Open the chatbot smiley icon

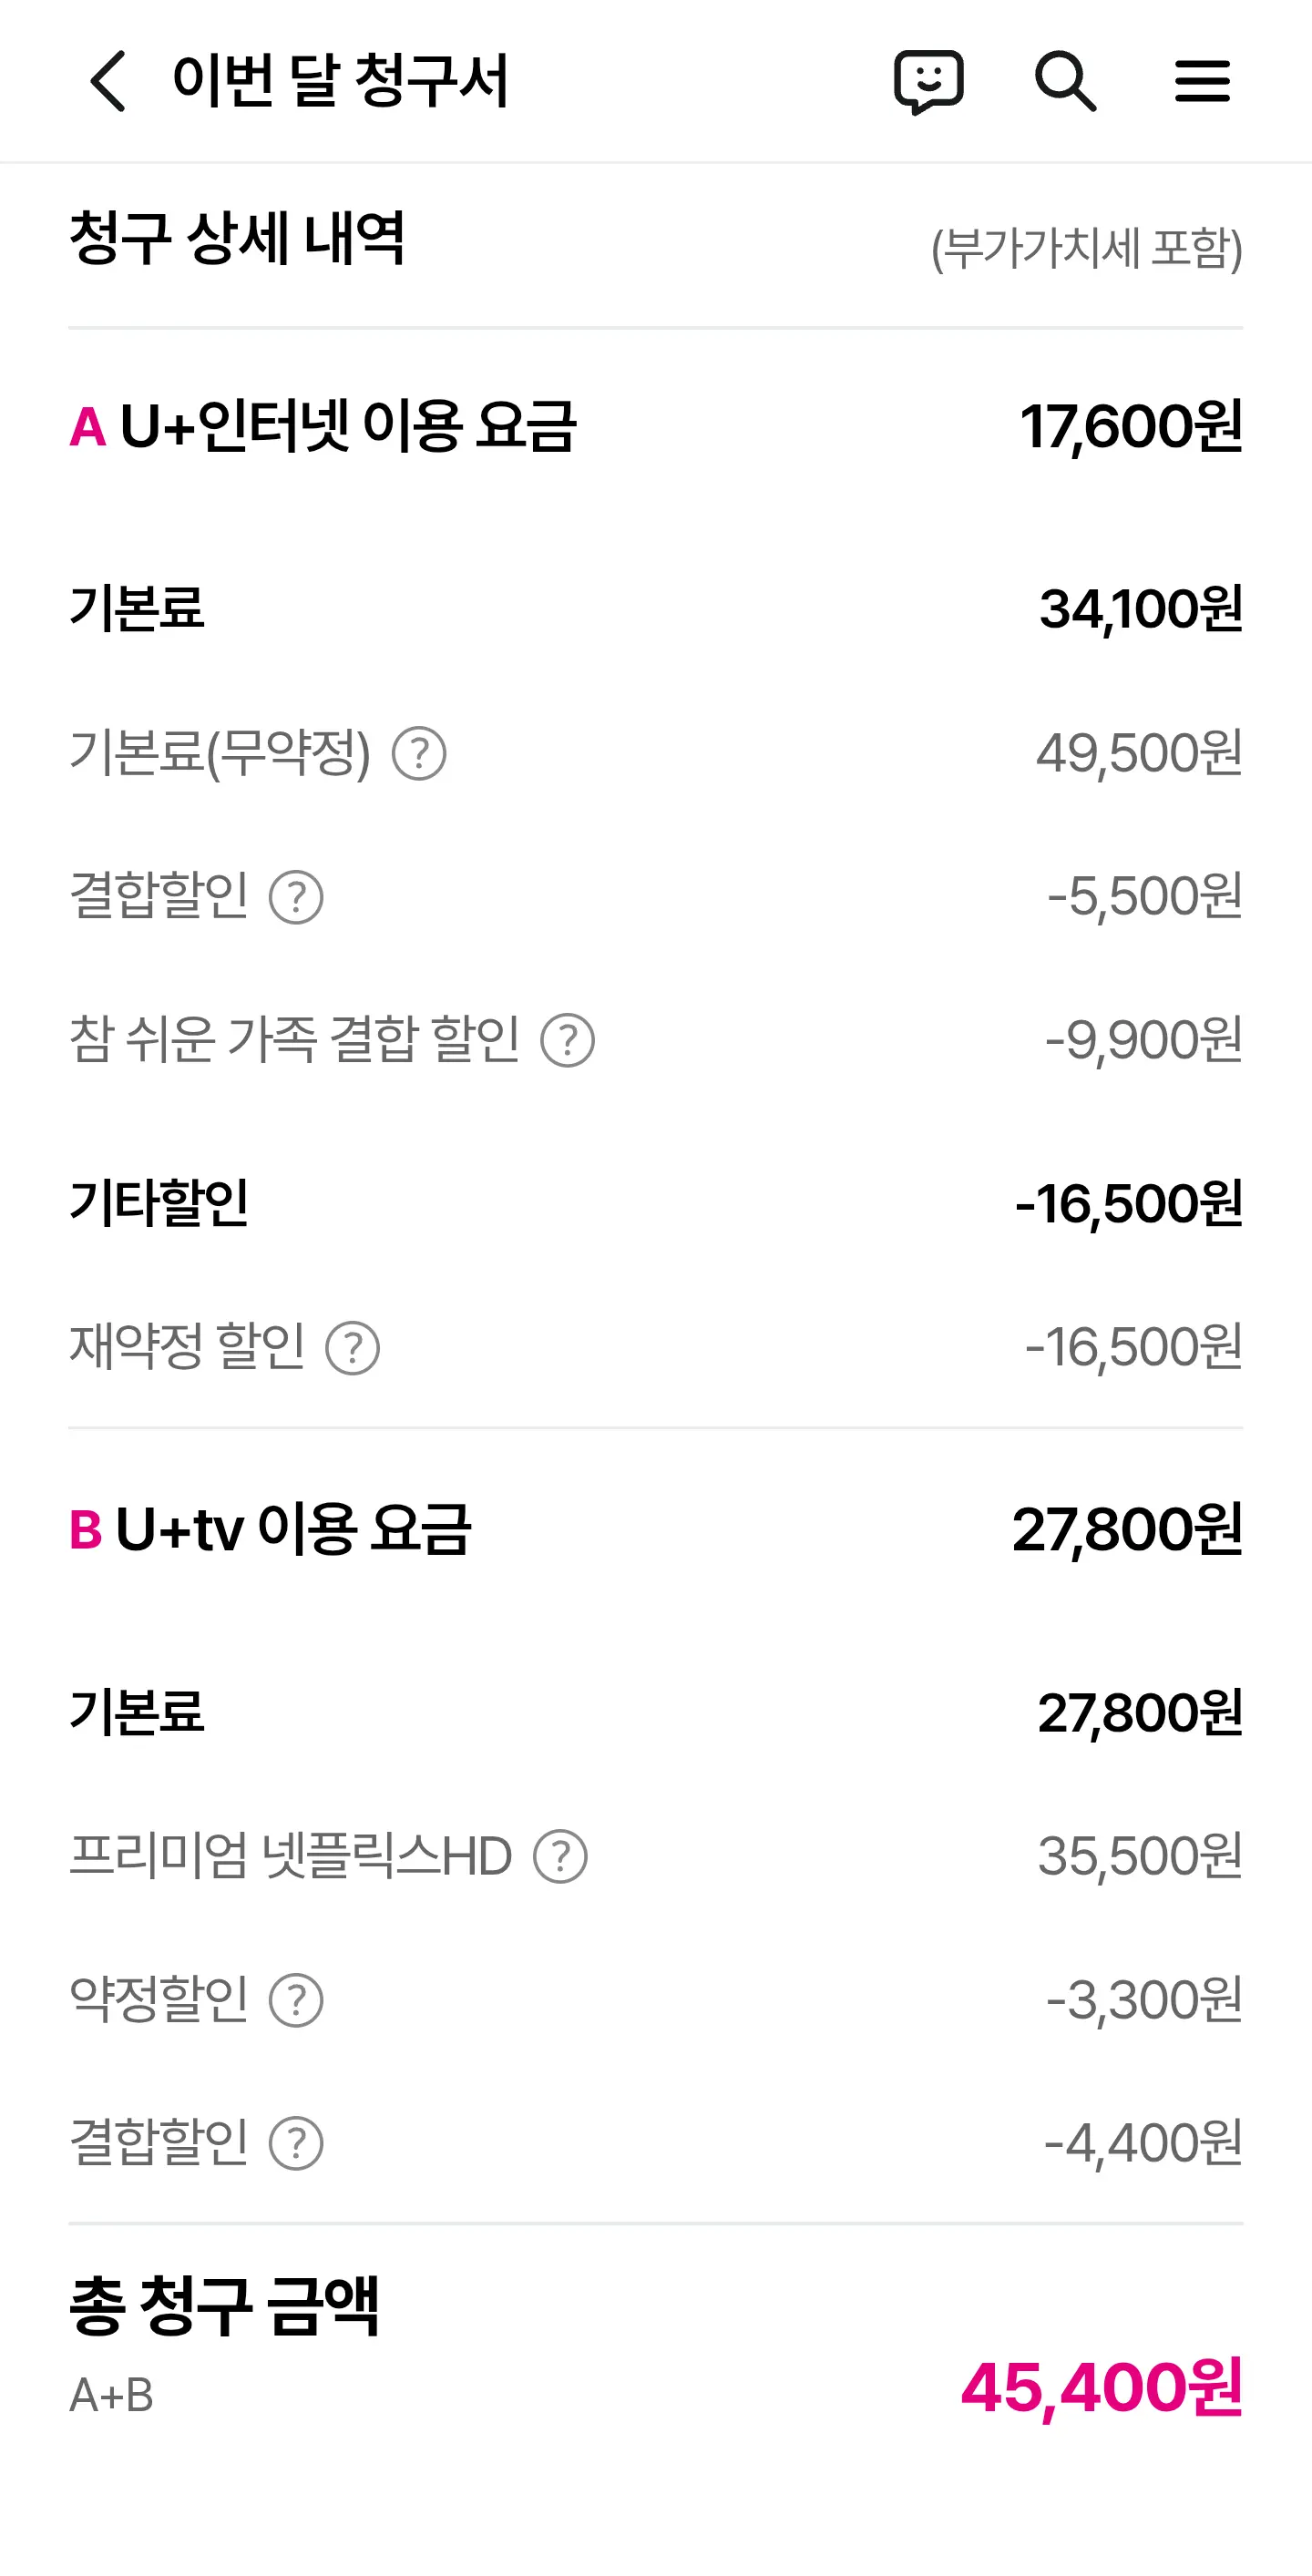click(x=928, y=81)
